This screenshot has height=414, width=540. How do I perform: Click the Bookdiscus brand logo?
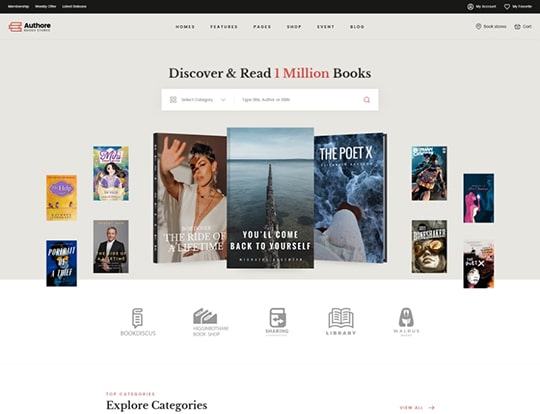coord(138,322)
